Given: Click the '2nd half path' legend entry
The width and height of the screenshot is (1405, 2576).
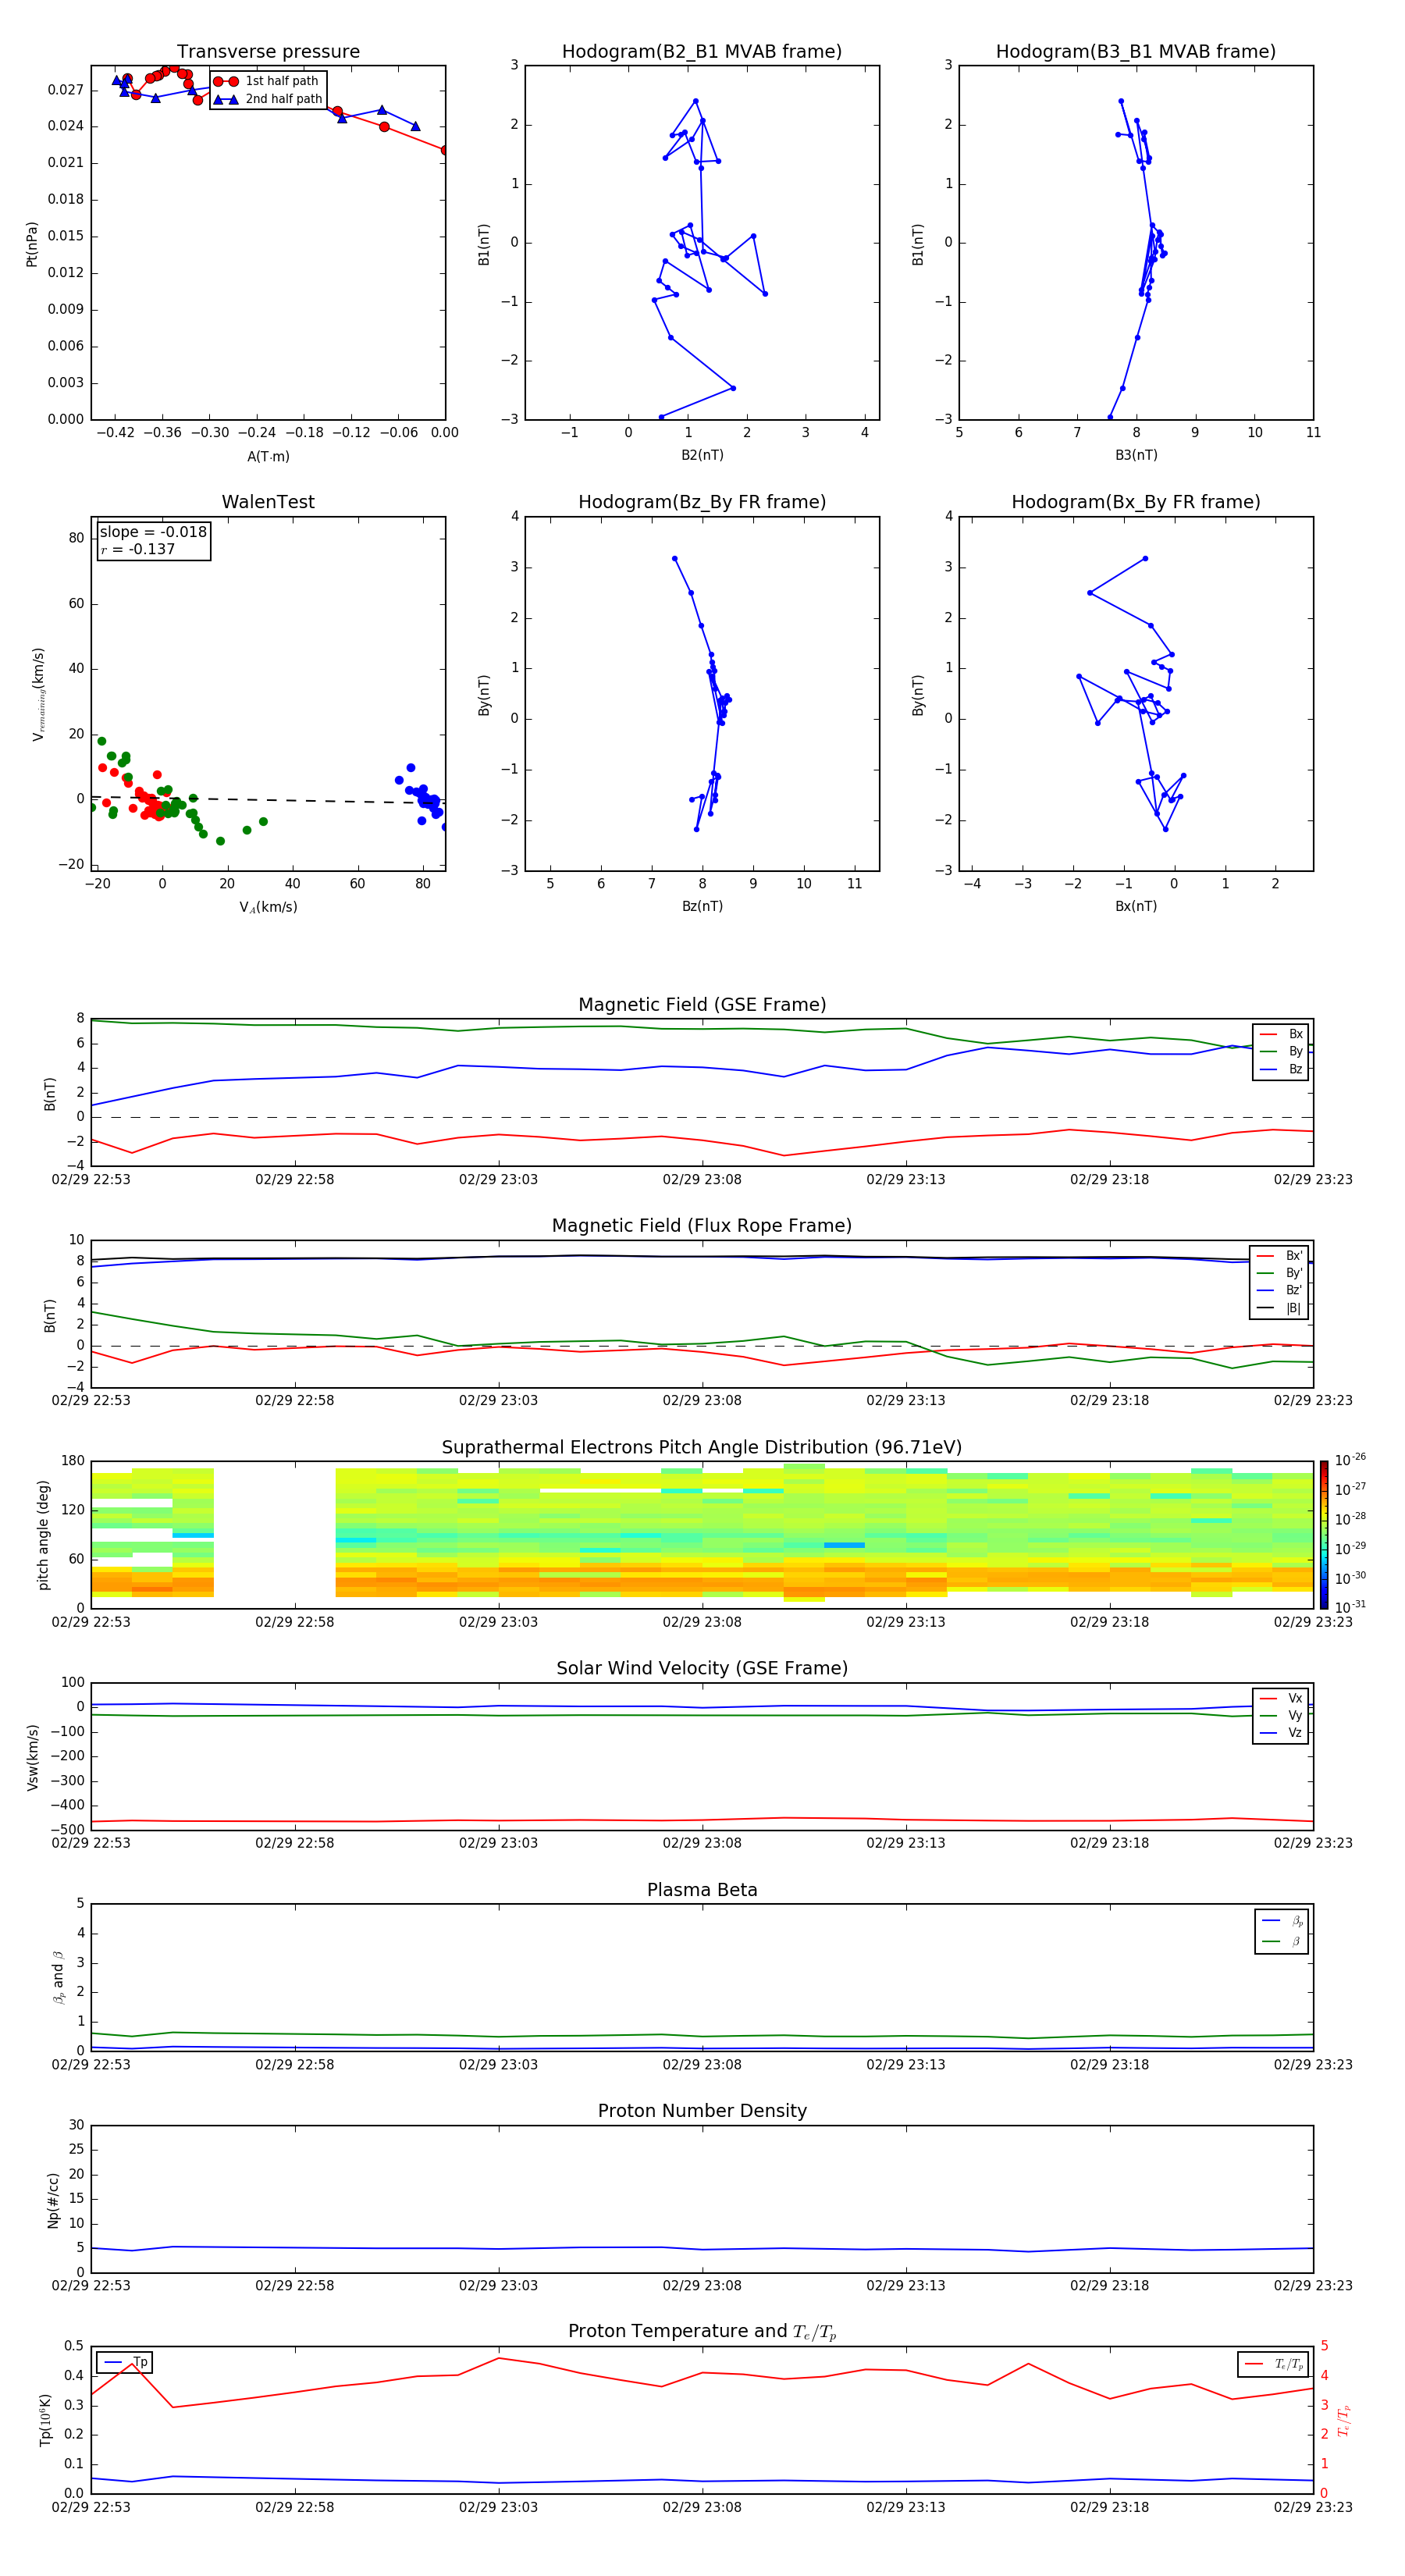Looking at the screenshot, I should pos(267,99).
